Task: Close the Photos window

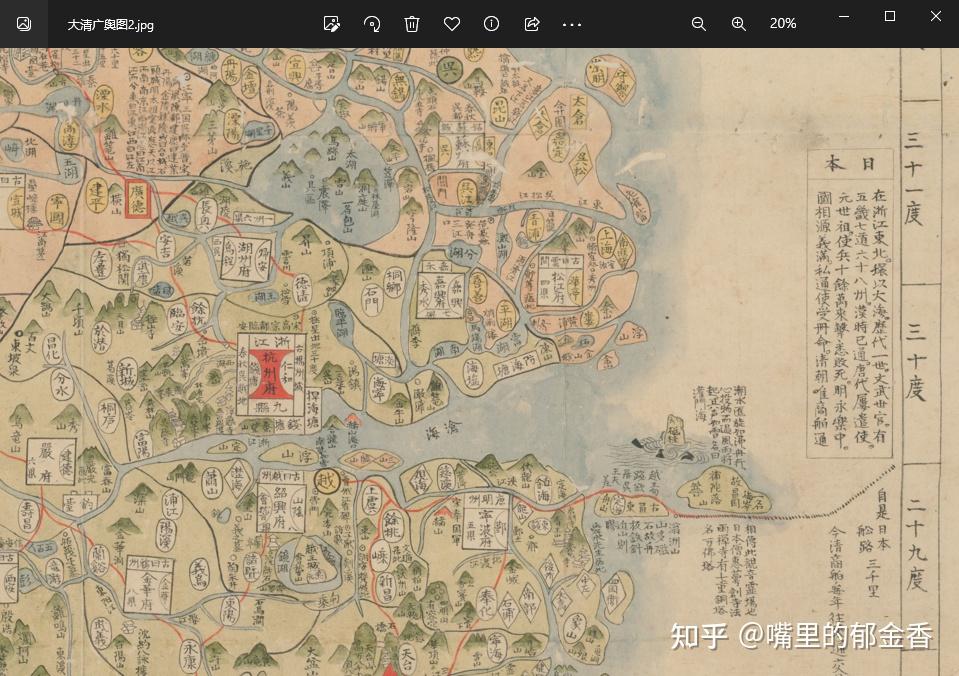Action: coord(936,17)
